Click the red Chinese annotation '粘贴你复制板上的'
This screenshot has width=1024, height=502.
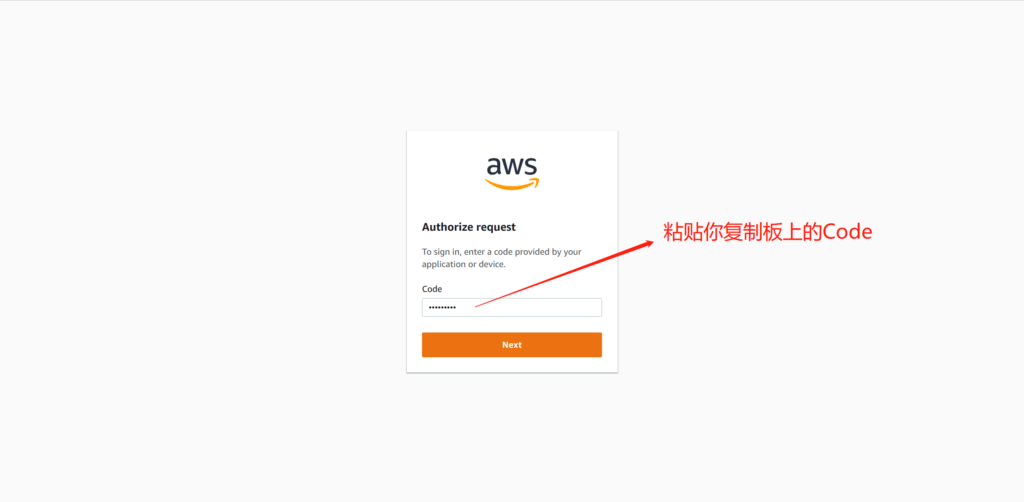(x=743, y=232)
